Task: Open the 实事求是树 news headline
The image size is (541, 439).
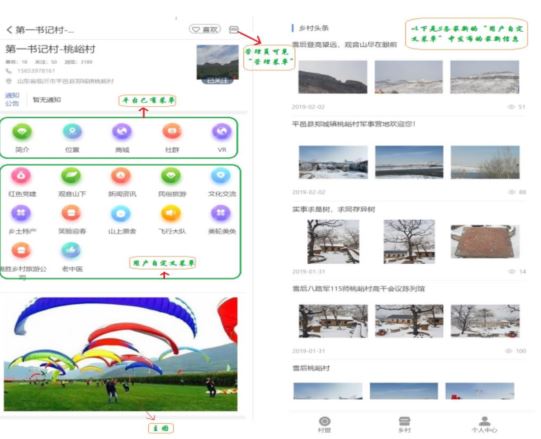Action: (x=334, y=209)
